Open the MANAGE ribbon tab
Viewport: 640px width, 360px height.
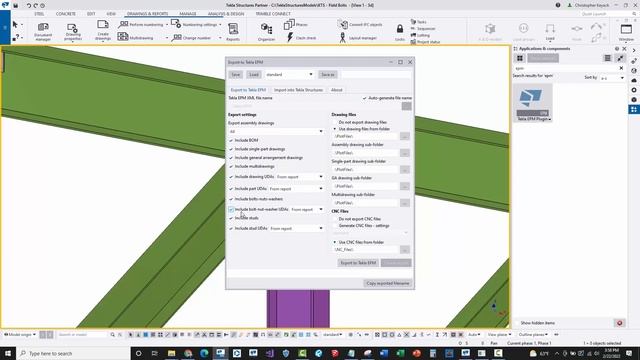click(x=188, y=14)
